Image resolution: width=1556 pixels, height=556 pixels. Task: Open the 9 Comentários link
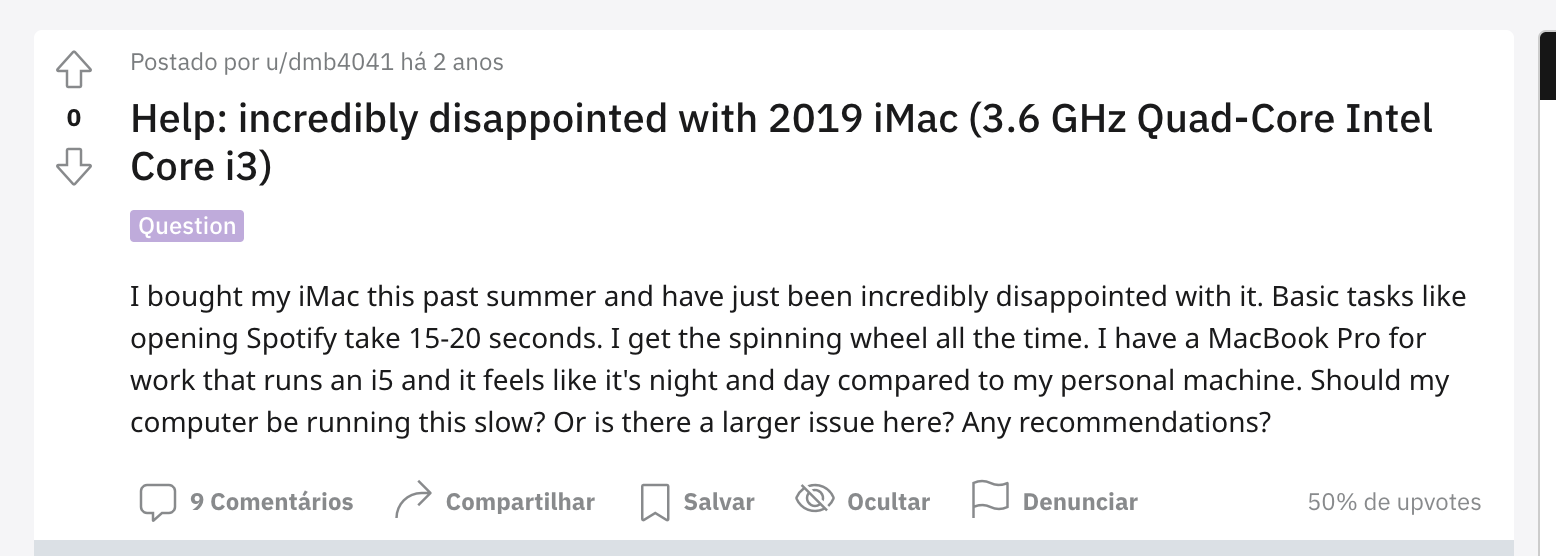point(271,501)
